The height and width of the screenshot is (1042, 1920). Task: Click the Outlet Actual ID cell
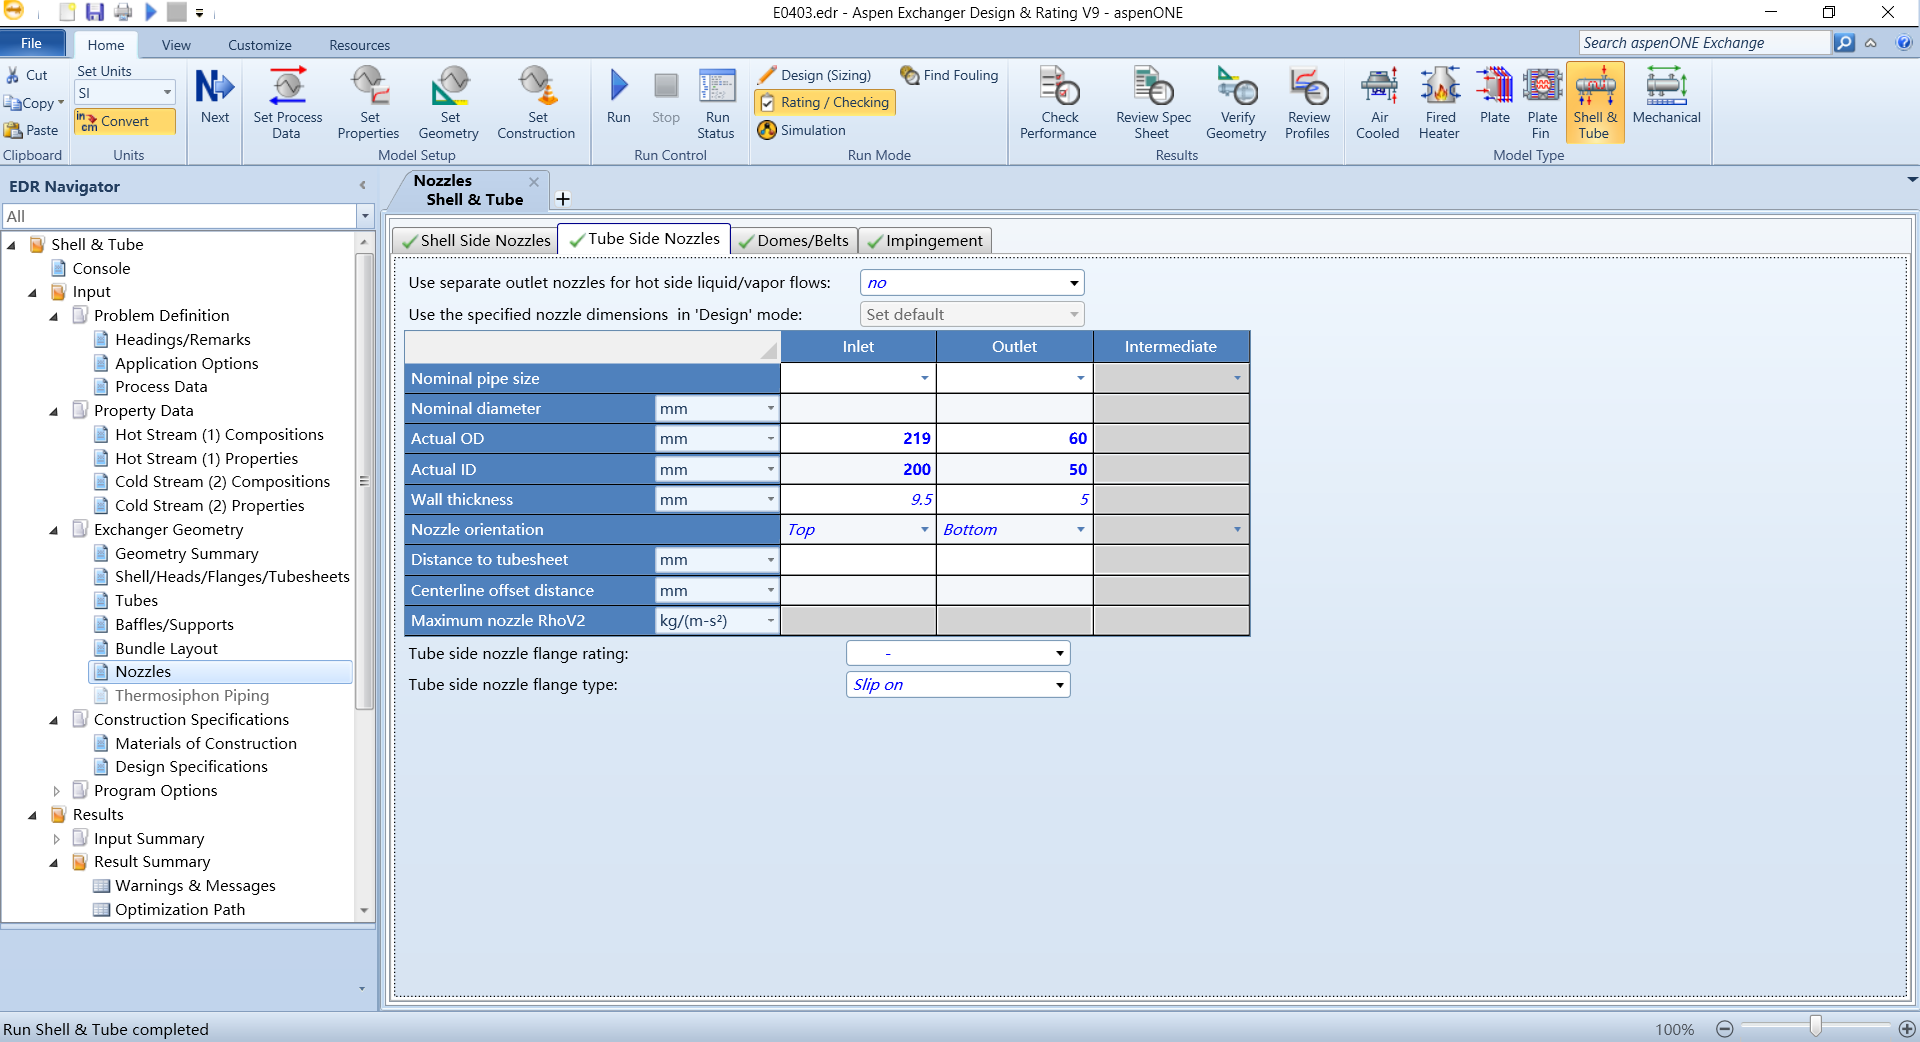click(x=1014, y=469)
